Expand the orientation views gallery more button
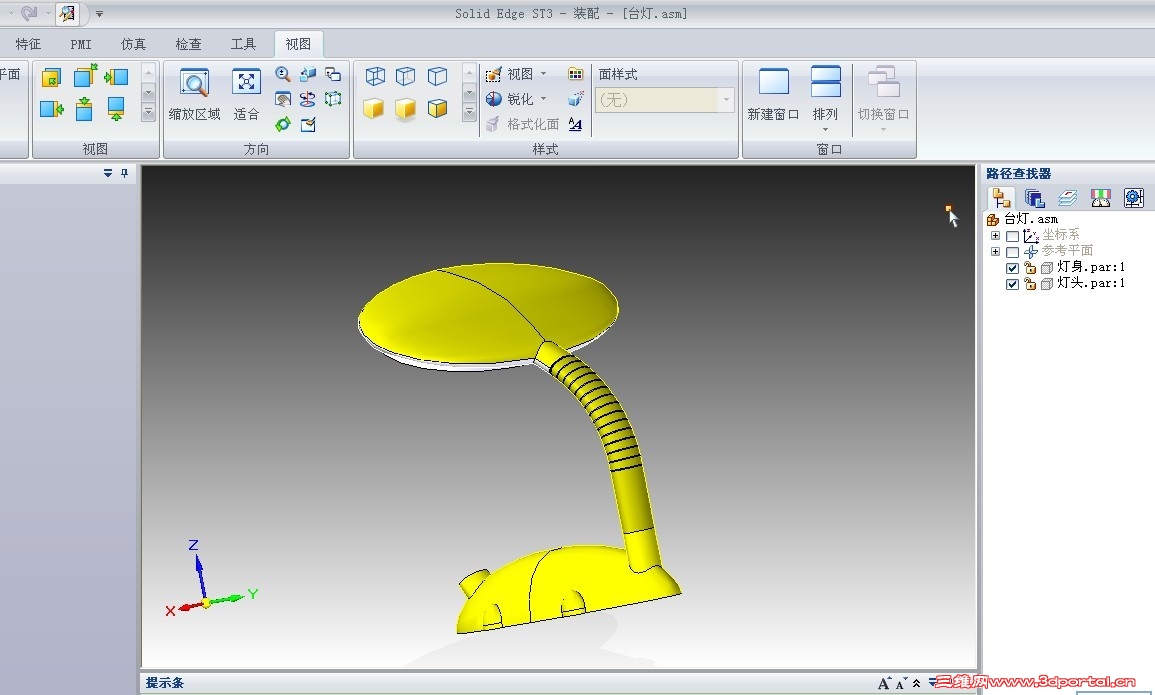The image size is (1155, 695). point(148,113)
